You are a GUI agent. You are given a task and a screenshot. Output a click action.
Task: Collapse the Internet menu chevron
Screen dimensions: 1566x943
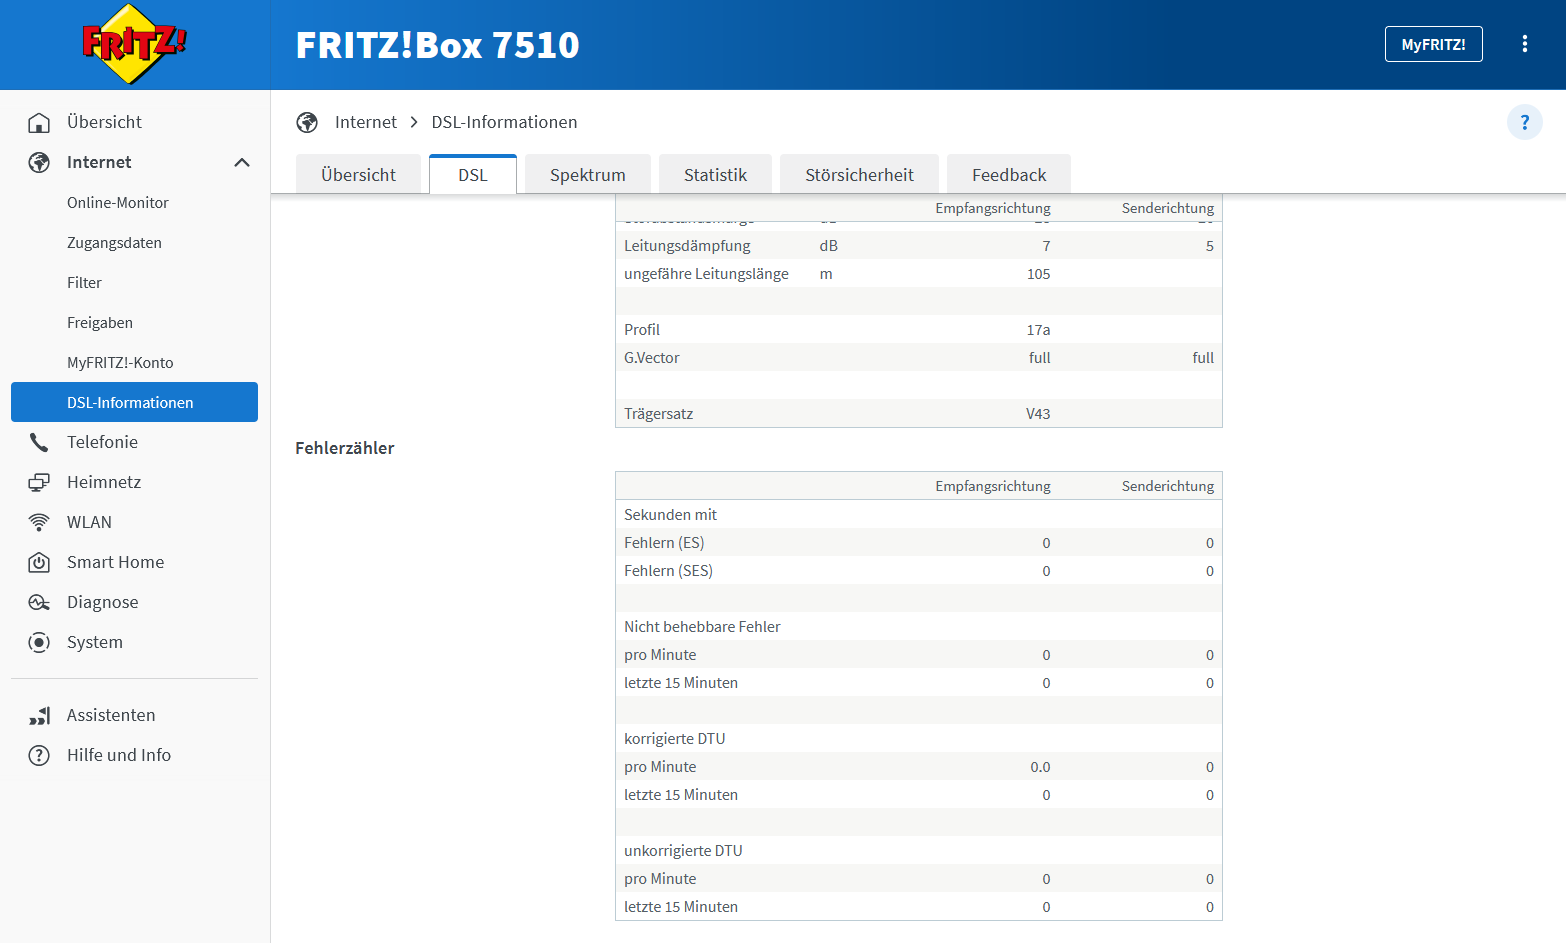(242, 162)
